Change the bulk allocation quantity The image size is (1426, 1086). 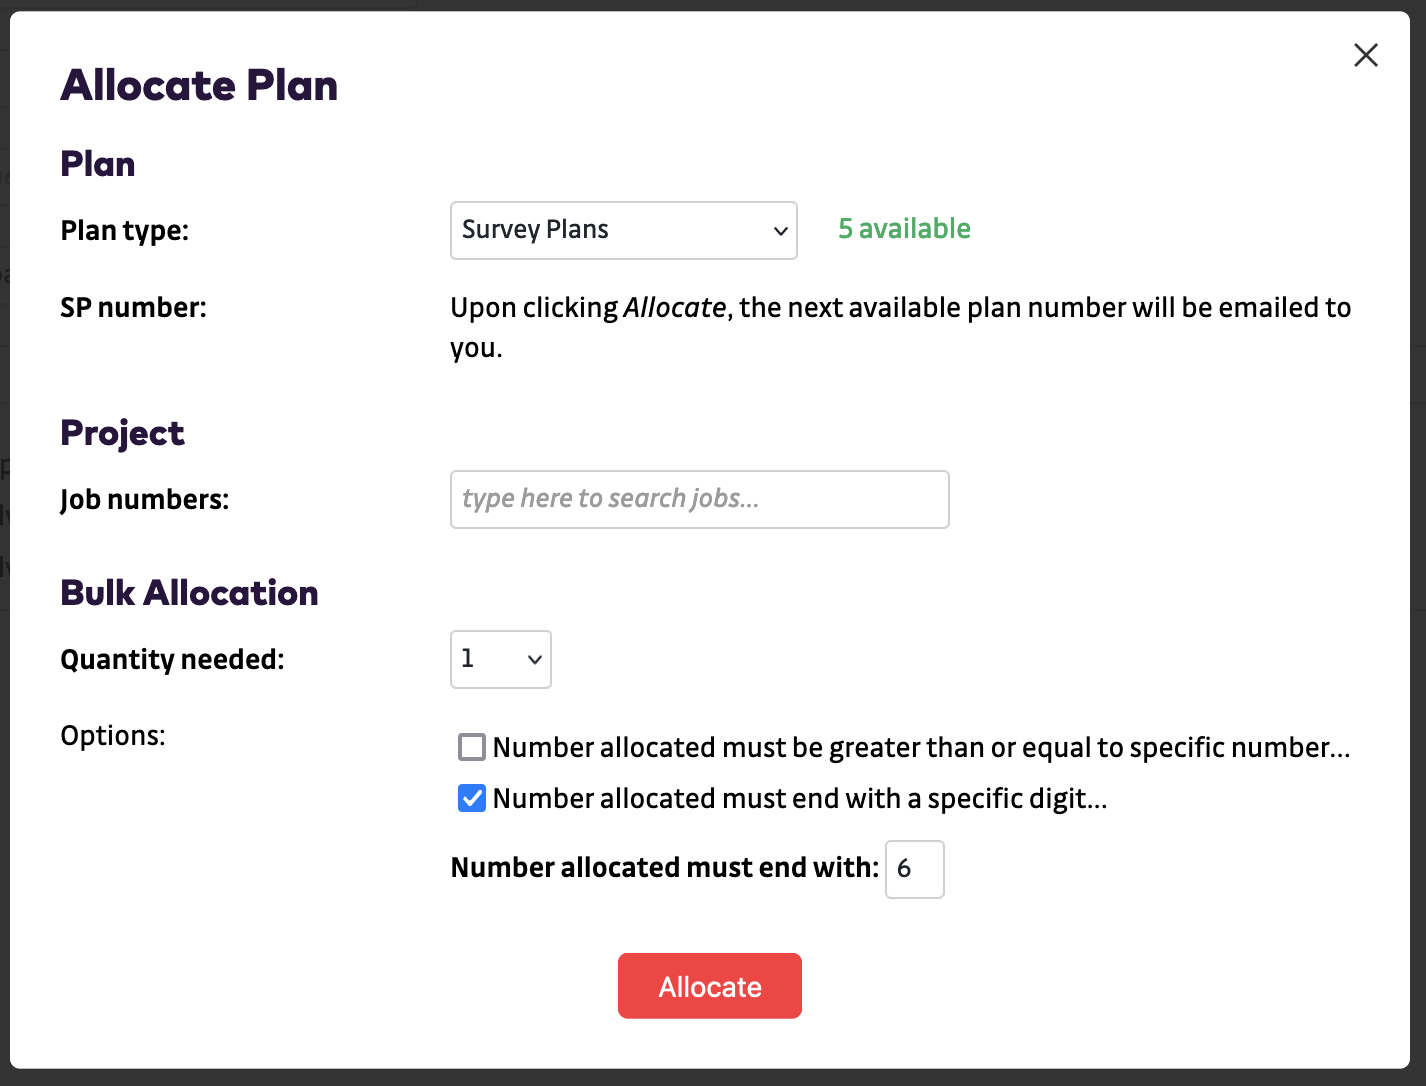pyautogui.click(x=500, y=659)
